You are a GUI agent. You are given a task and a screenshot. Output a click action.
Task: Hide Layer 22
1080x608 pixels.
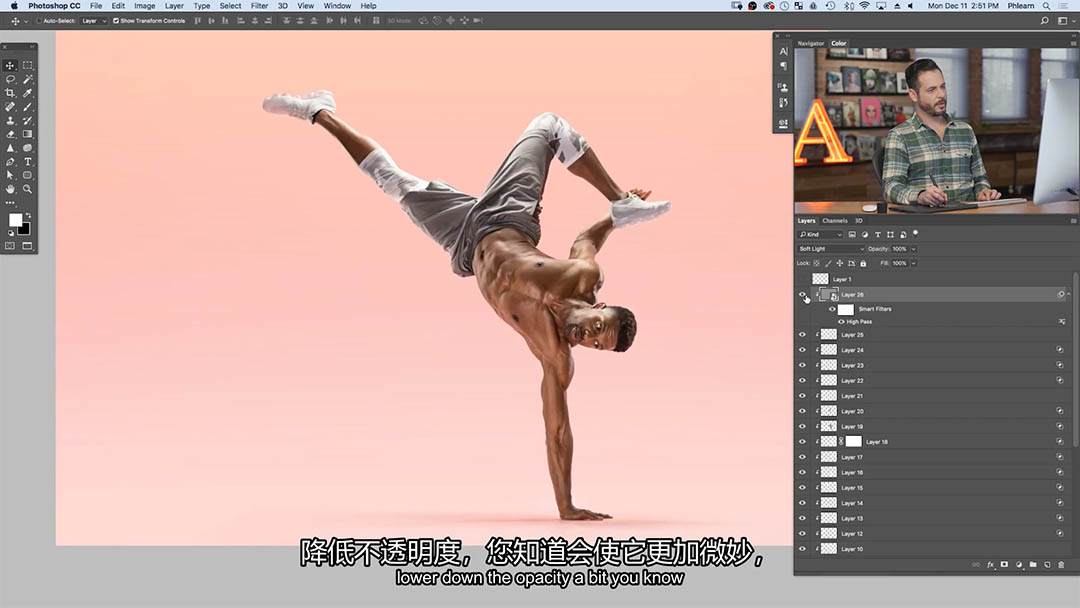802,381
